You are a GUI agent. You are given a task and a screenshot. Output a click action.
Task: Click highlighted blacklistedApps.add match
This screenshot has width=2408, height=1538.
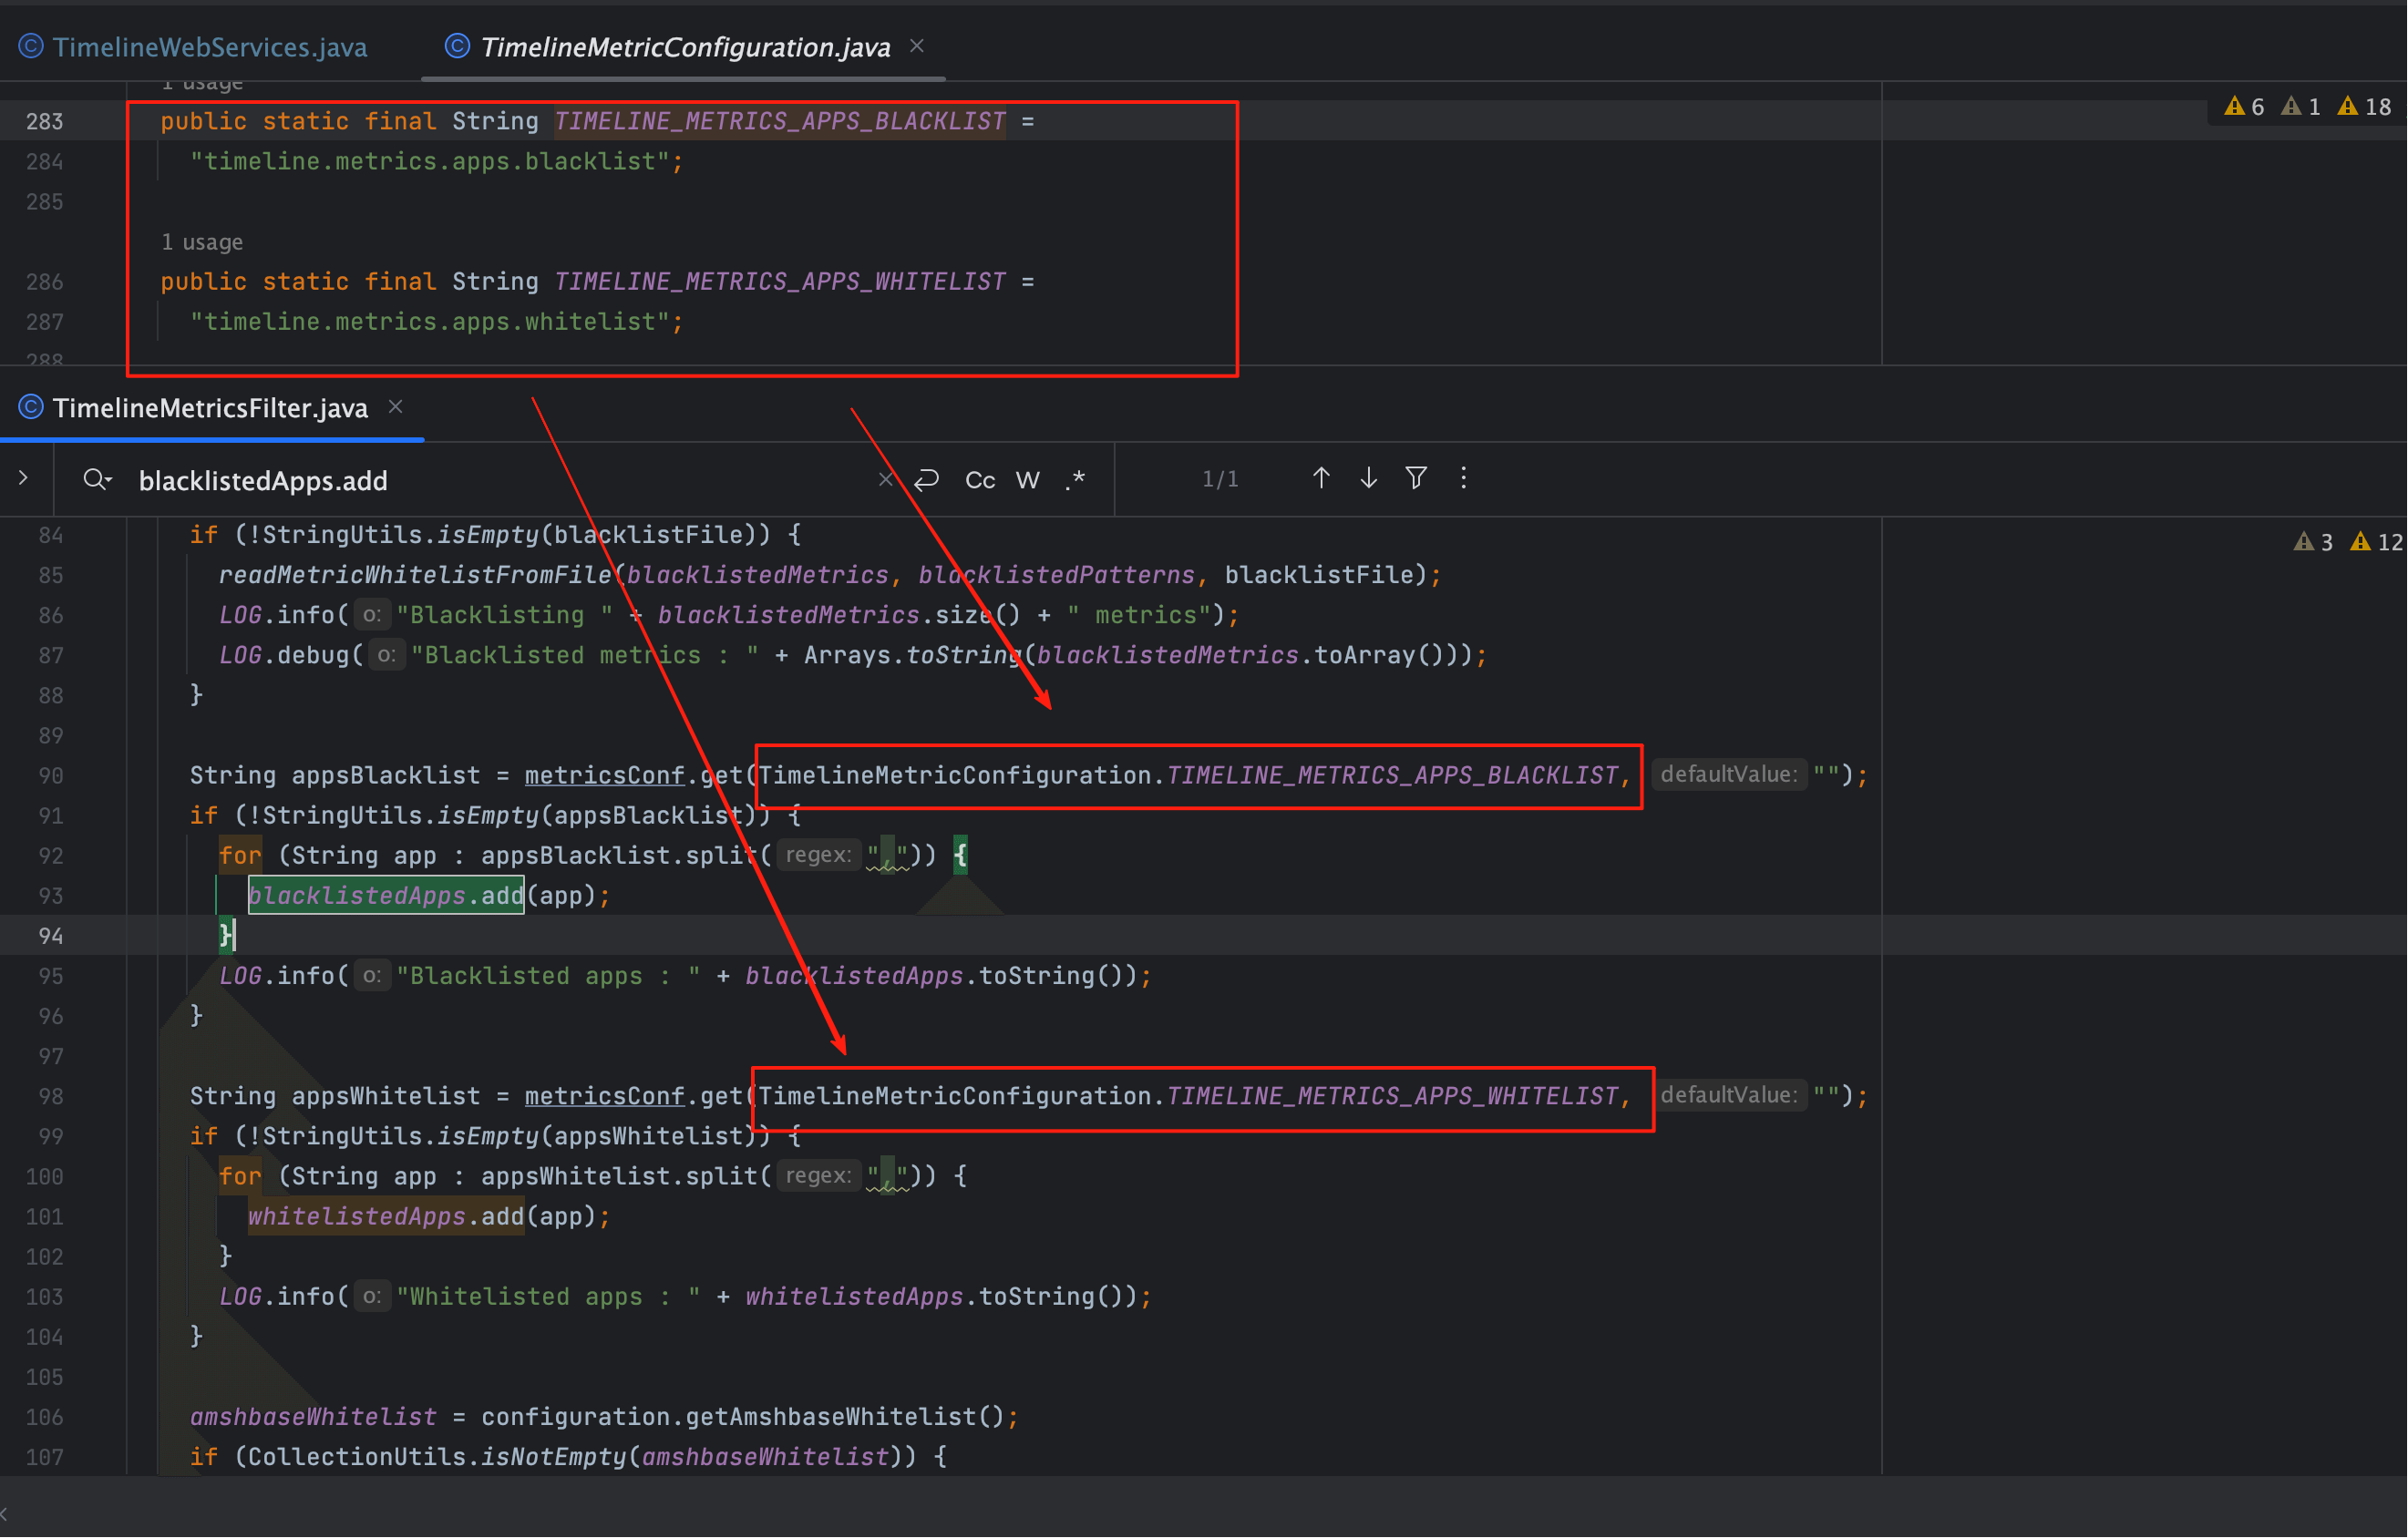(x=386, y=896)
